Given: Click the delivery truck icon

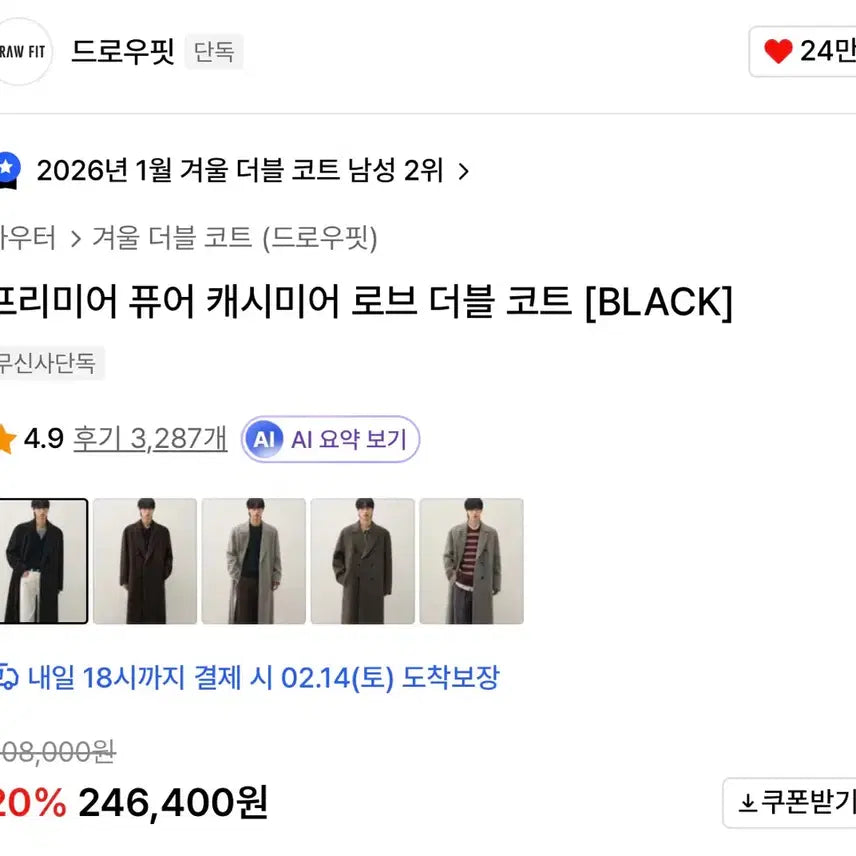Looking at the screenshot, I should (8, 678).
